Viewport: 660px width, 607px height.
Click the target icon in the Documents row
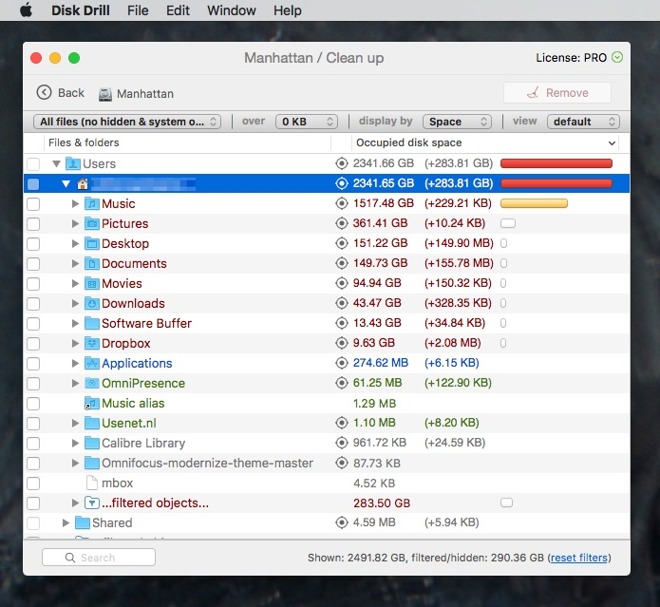(341, 263)
